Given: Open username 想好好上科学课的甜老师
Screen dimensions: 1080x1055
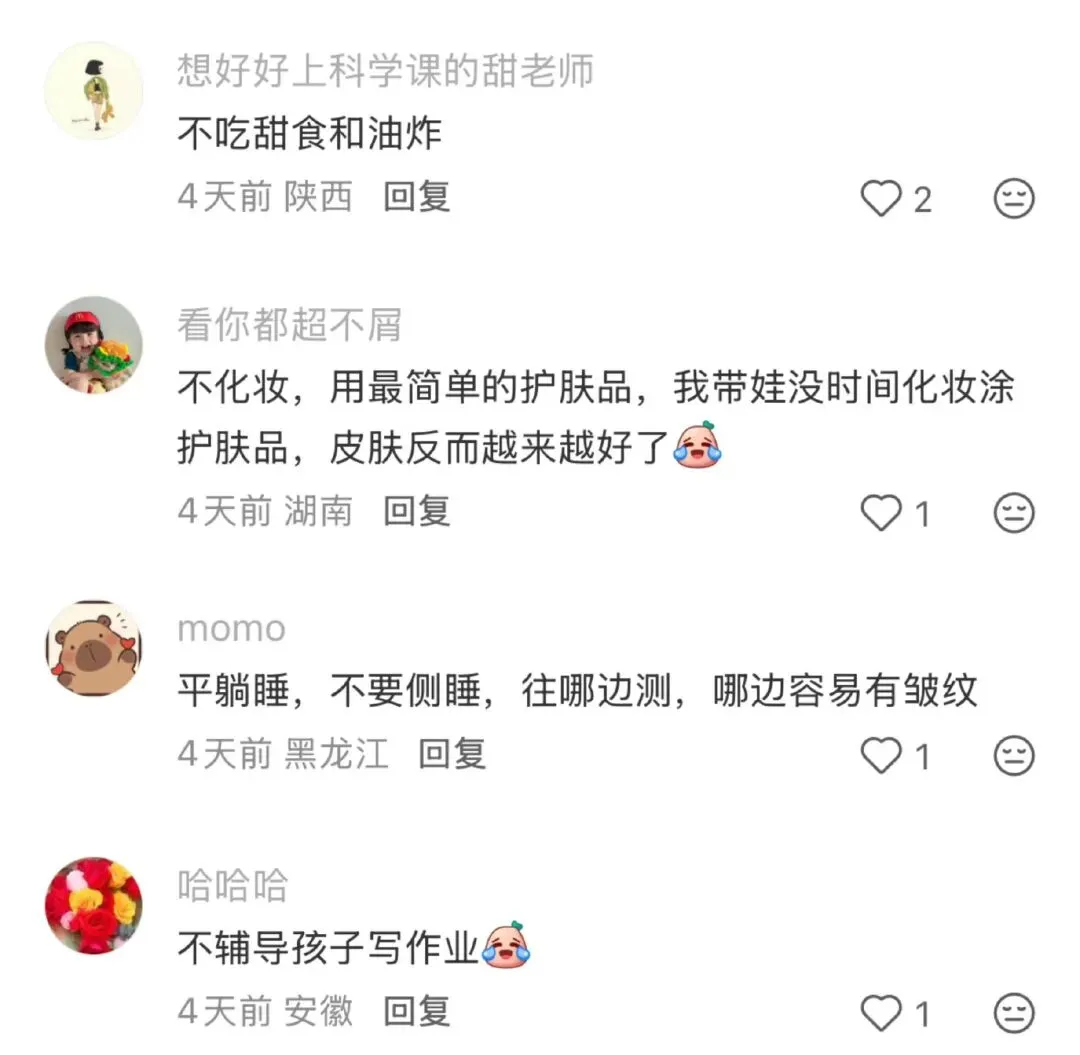Looking at the screenshot, I should pos(385,70).
